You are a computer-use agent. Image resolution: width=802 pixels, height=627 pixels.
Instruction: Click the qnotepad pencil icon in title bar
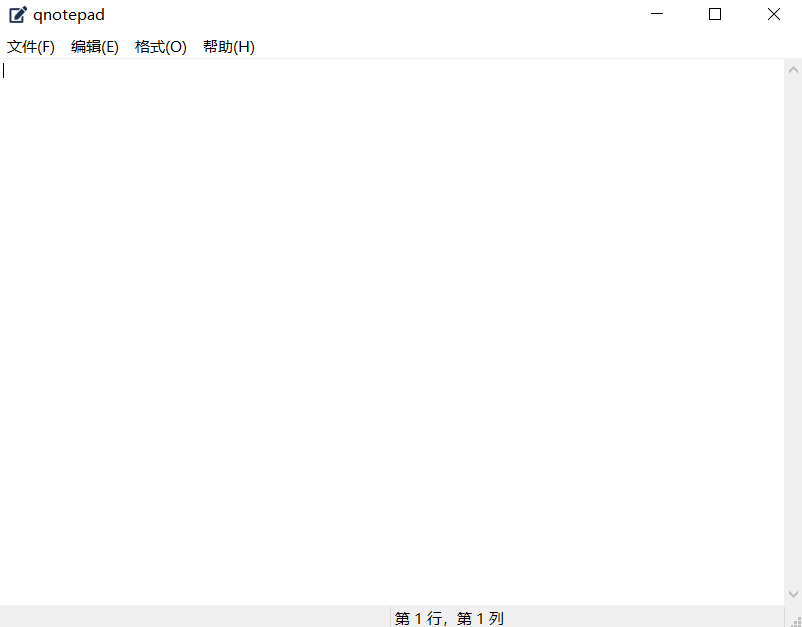17,15
